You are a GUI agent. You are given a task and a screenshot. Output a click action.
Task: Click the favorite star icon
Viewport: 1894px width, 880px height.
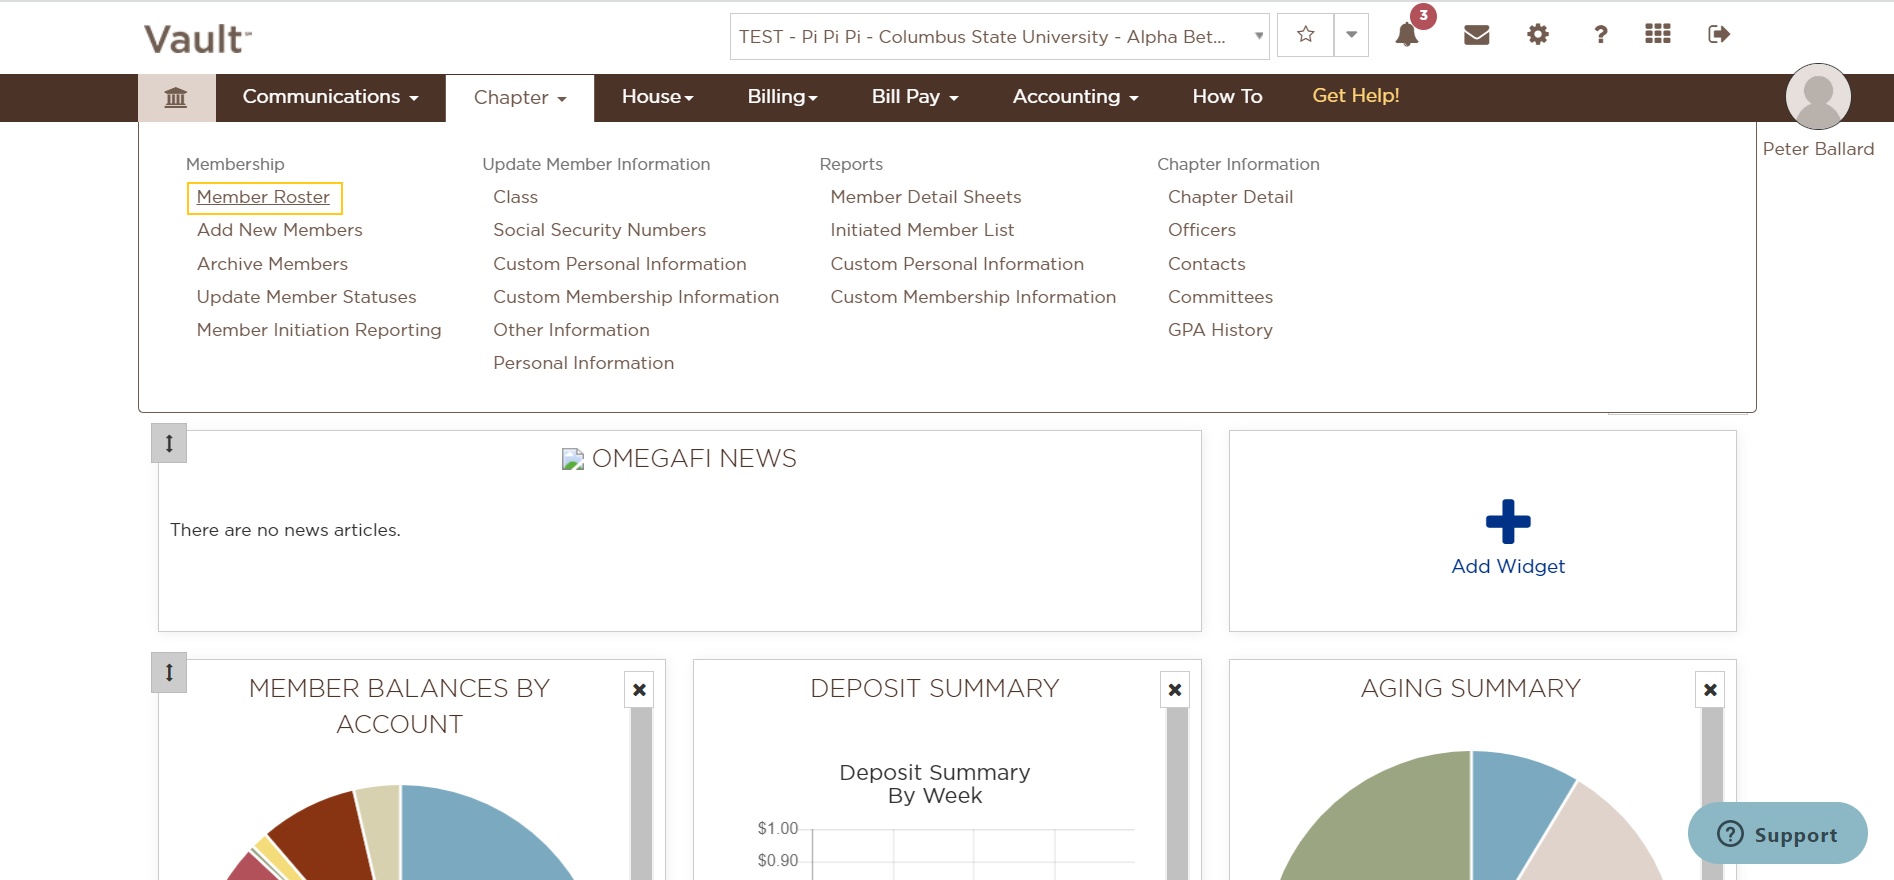click(x=1305, y=35)
